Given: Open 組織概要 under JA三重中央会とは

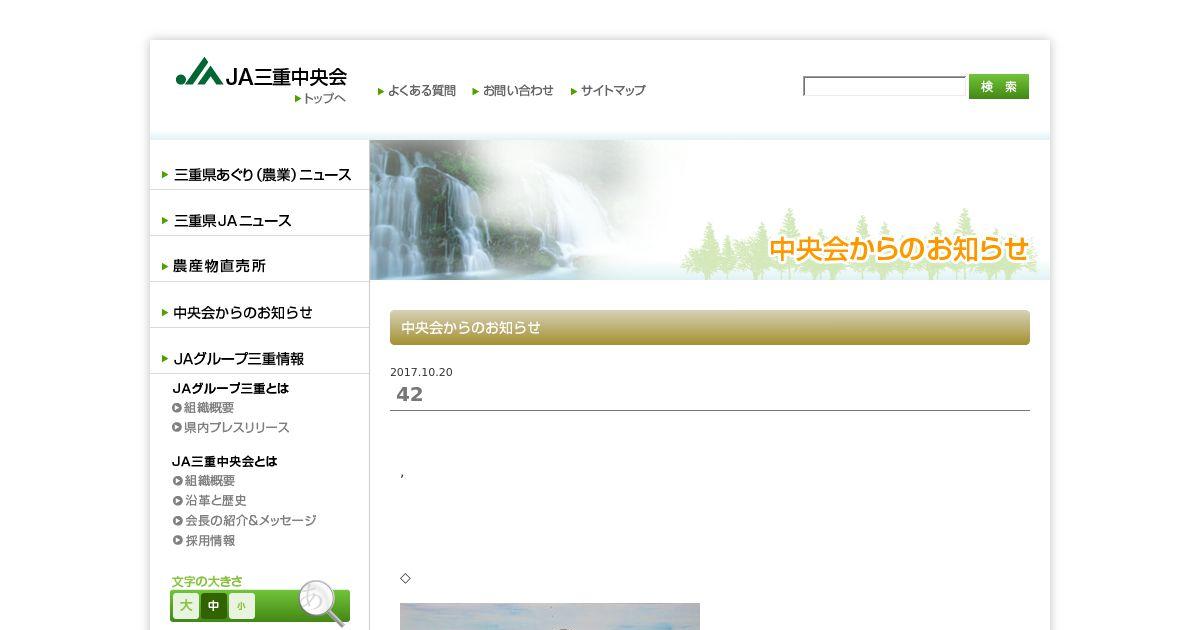Looking at the screenshot, I should [x=203, y=481].
